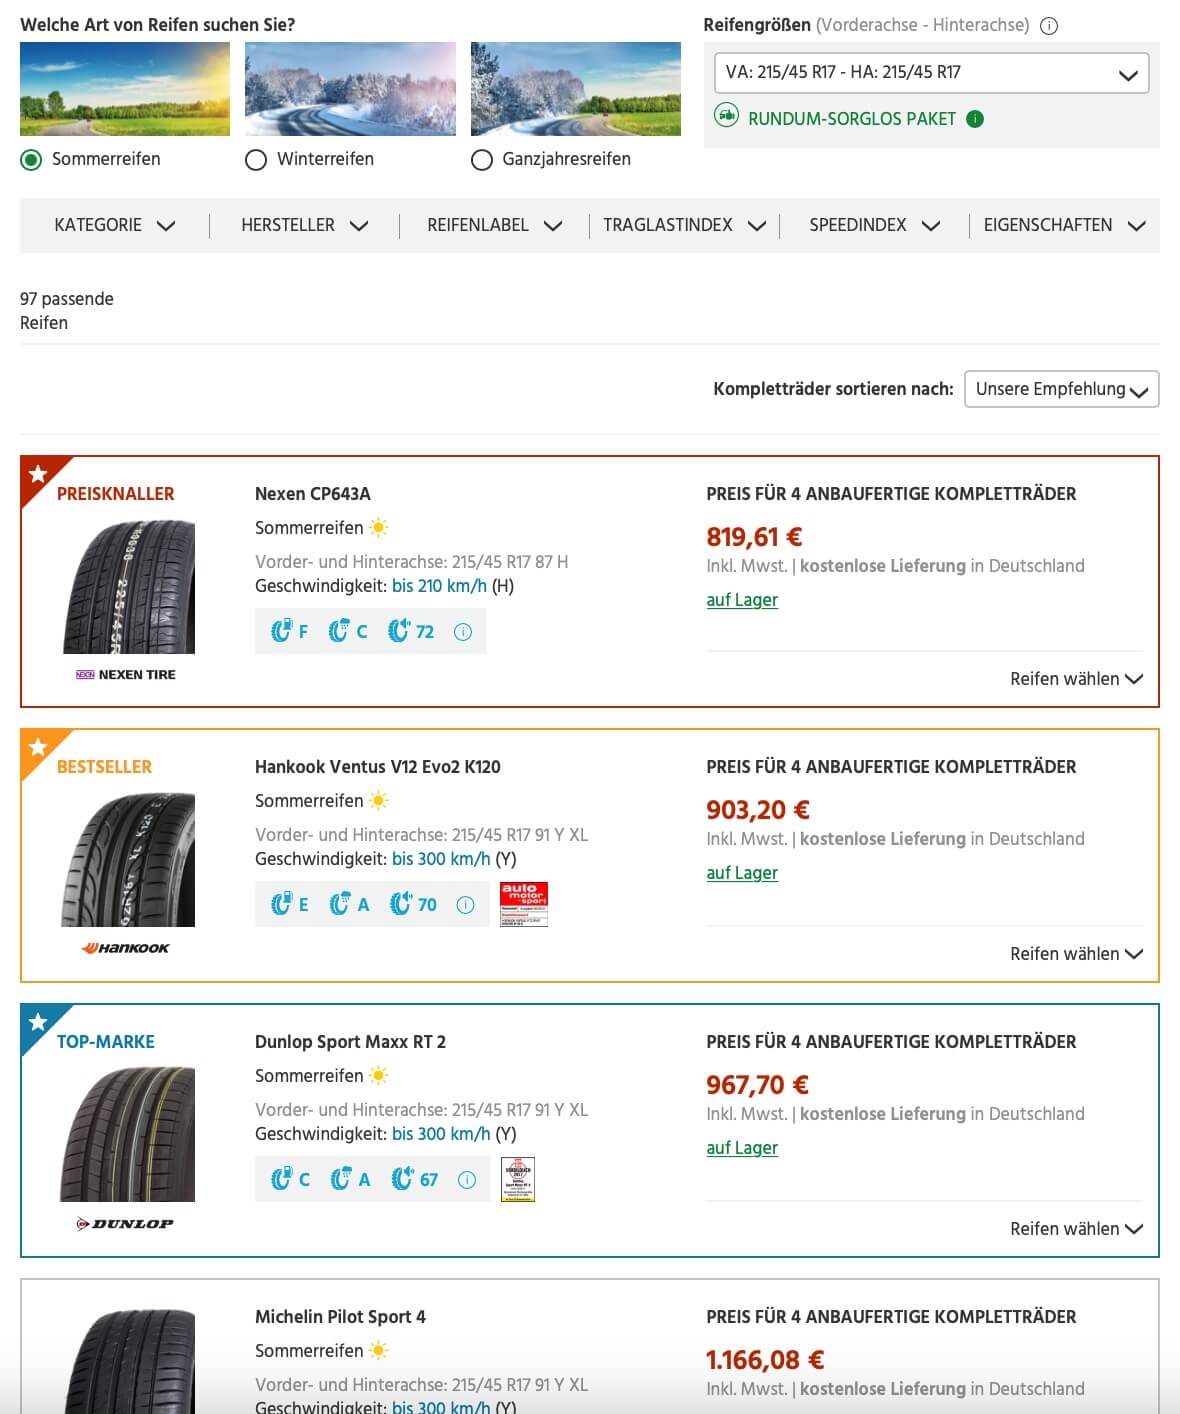Open the tire size dropdown VA: 215/45 R17
This screenshot has width=1180, height=1414.
pyautogui.click(x=931, y=73)
